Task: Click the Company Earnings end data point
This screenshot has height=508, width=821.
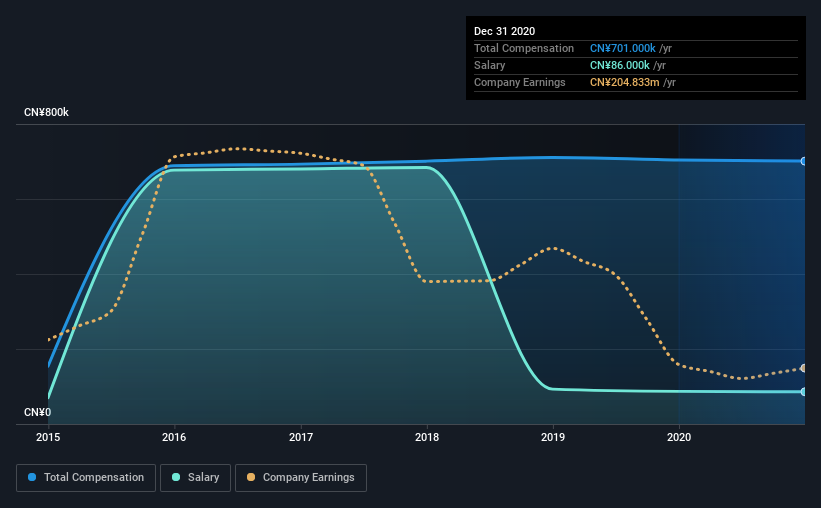Action: 803,368
